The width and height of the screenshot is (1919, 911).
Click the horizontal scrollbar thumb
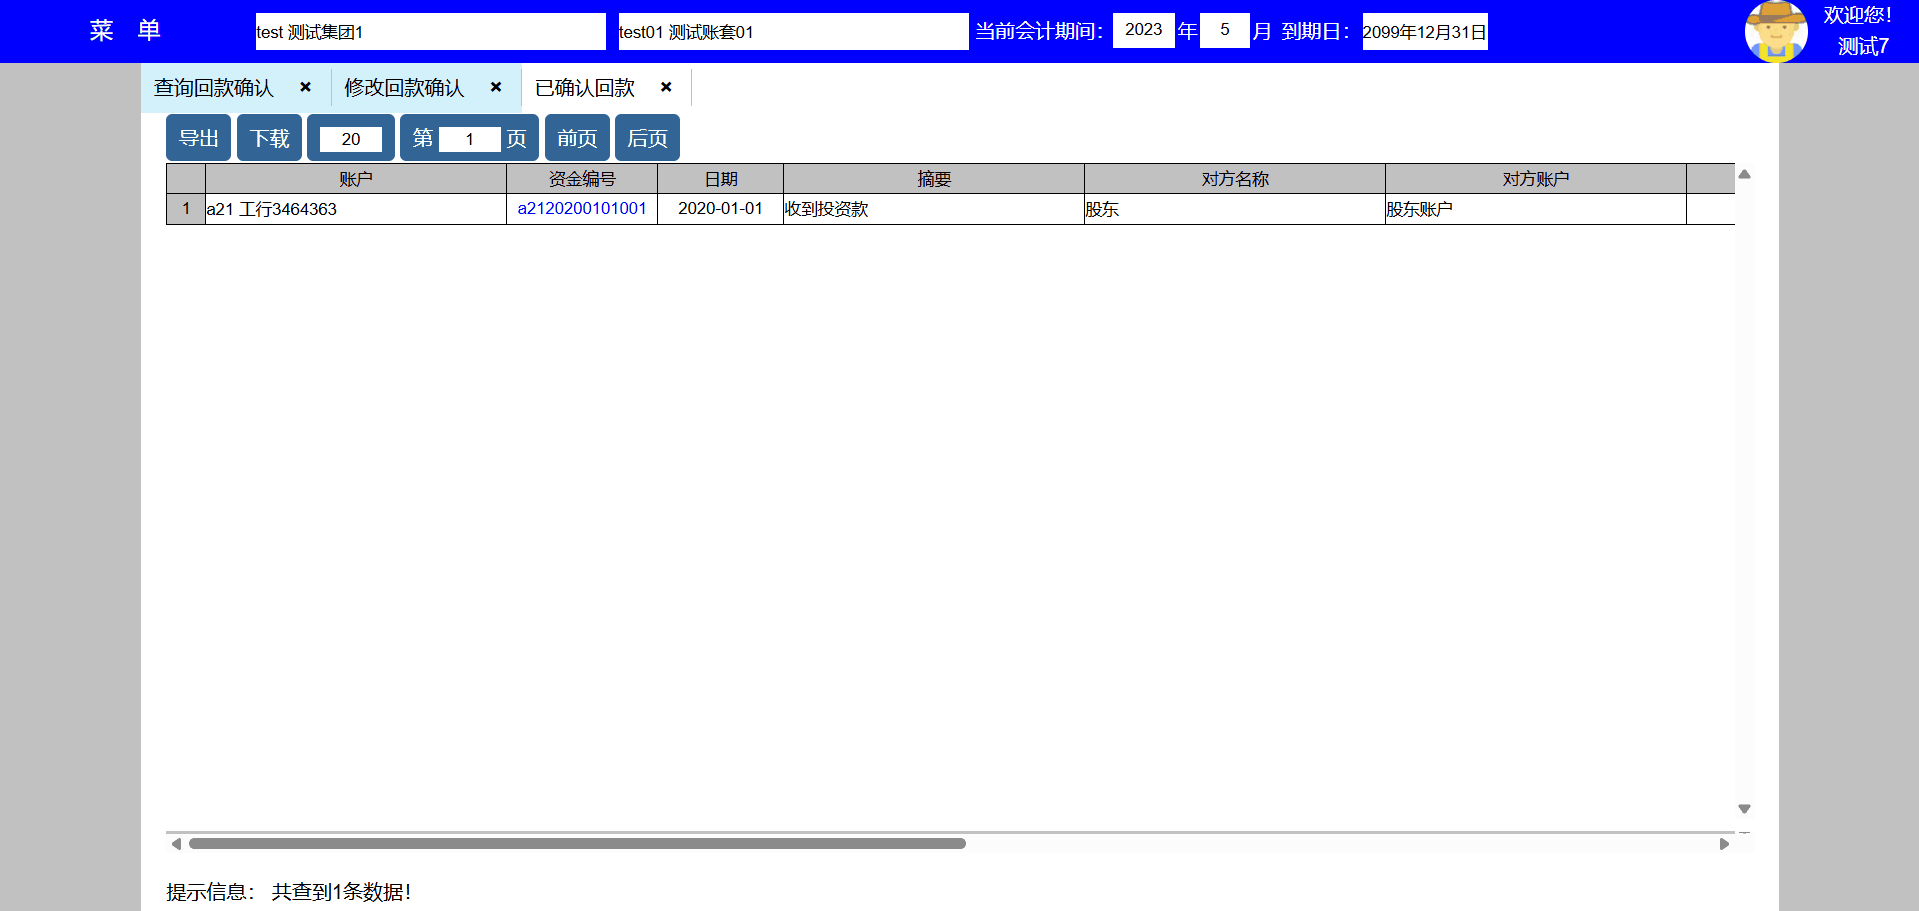point(577,844)
